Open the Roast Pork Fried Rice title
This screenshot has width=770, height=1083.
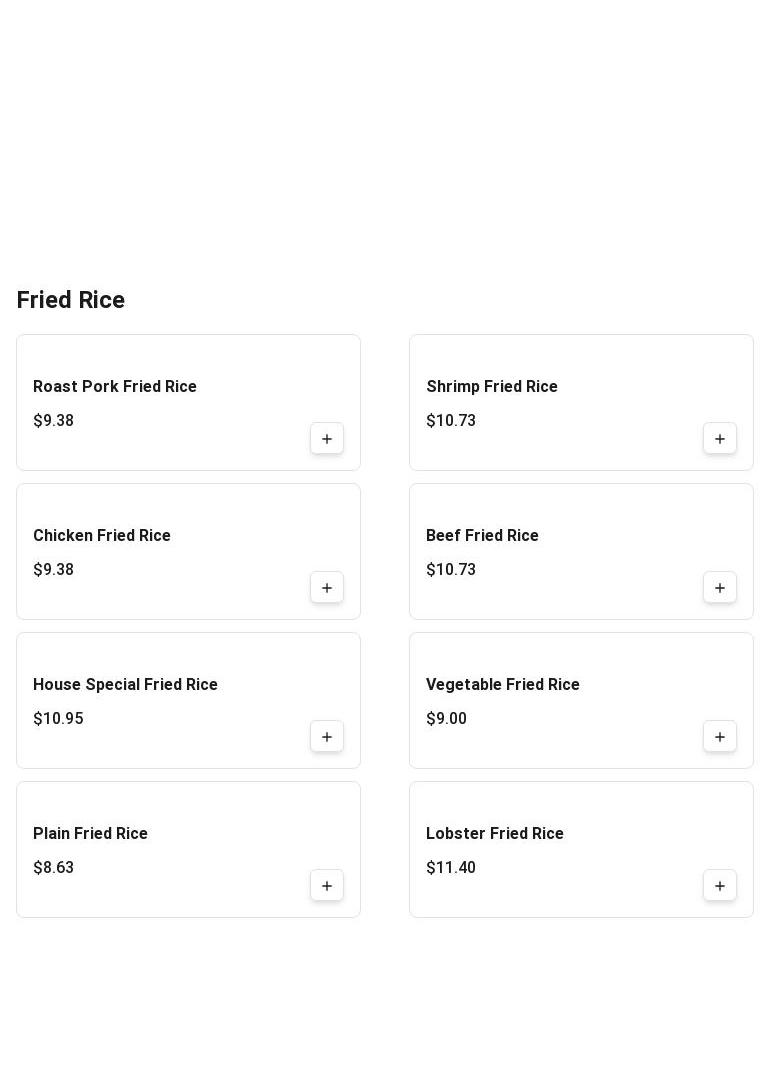[x=115, y=387]
